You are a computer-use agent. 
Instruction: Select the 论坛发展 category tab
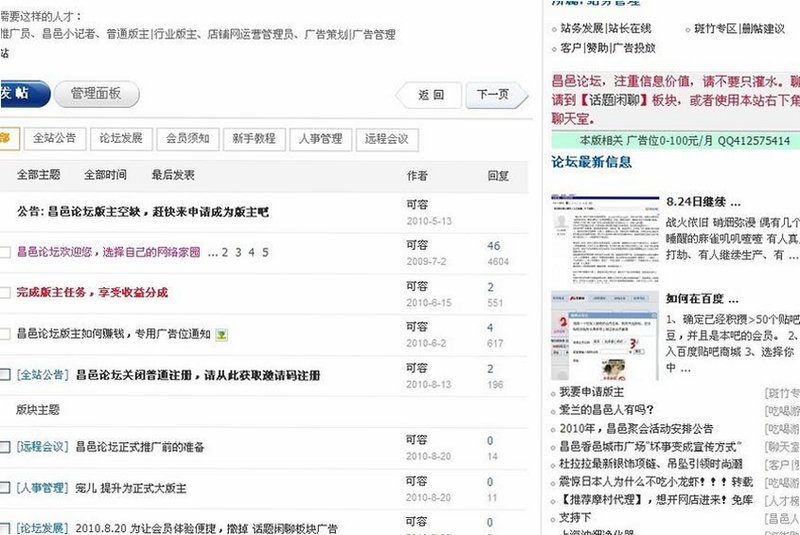[x=121, y=139]
